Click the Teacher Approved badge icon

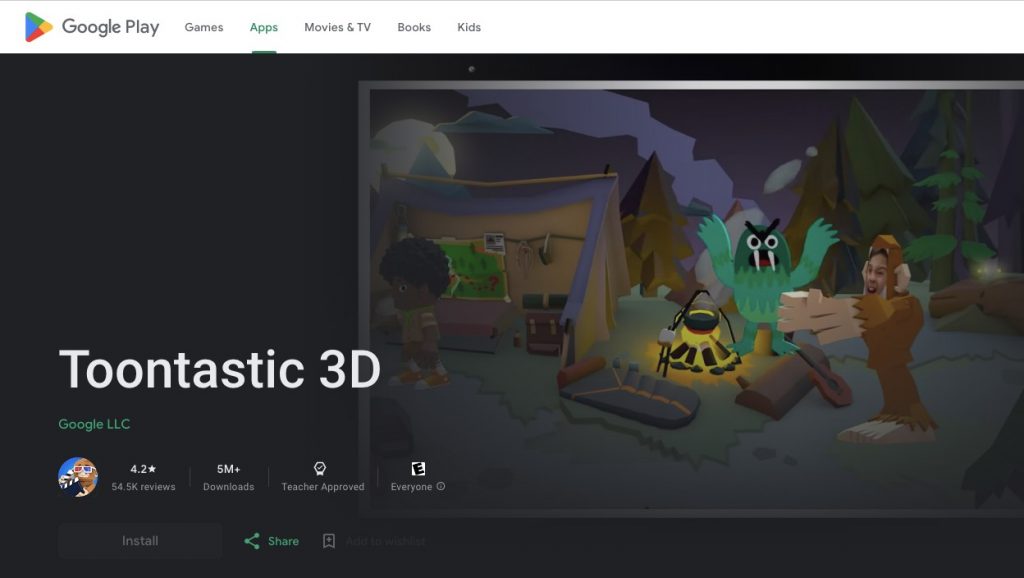point(320,468)
